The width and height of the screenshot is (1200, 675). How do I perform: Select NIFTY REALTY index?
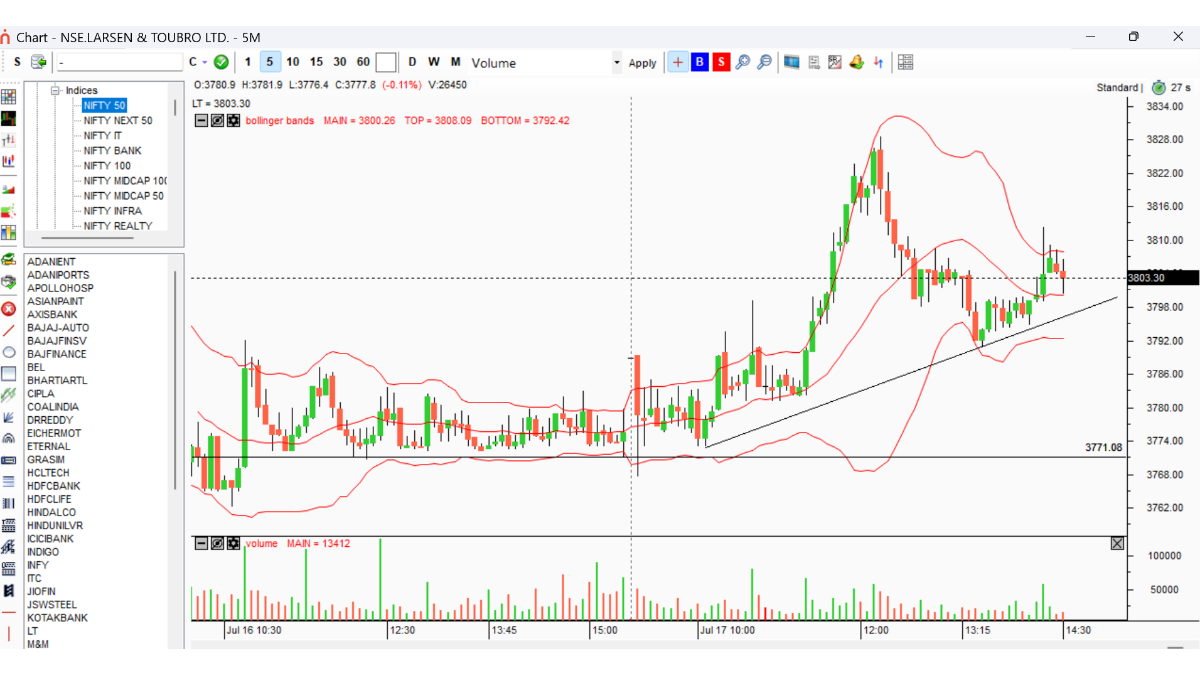pos(118,226)
